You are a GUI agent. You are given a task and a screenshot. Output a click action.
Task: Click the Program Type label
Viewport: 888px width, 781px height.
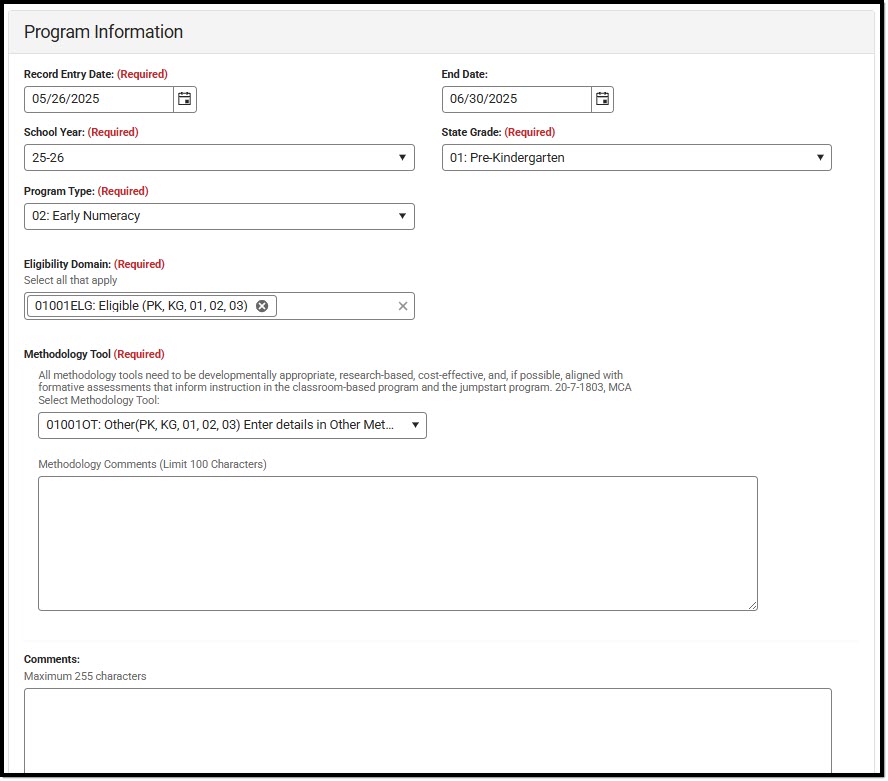[x=86, y=191]
